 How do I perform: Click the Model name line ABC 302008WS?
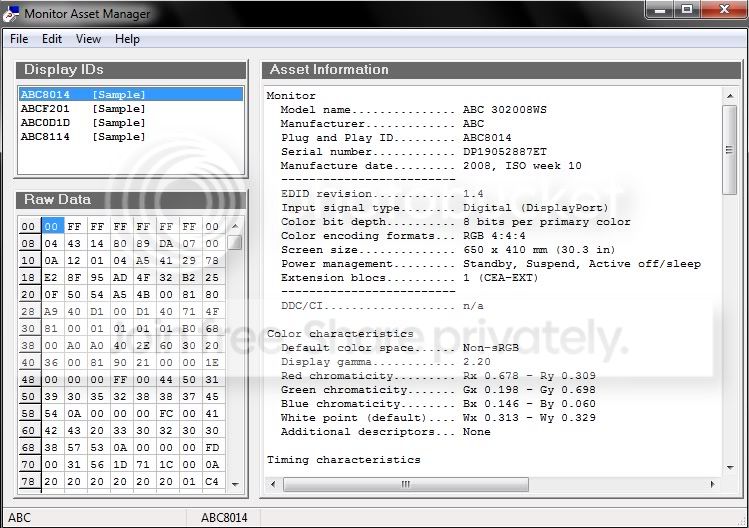pos(414,109)
